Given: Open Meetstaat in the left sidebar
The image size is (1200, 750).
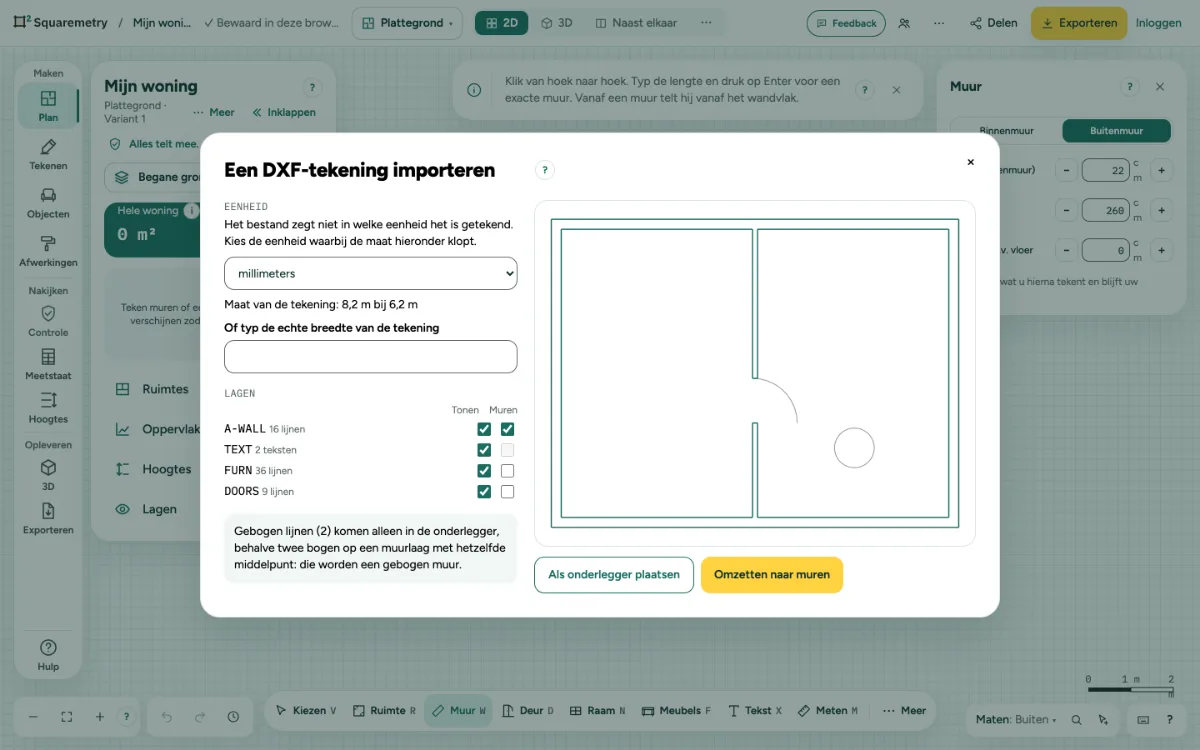Looking at the screenshot, I should click(x=48, y=365).
